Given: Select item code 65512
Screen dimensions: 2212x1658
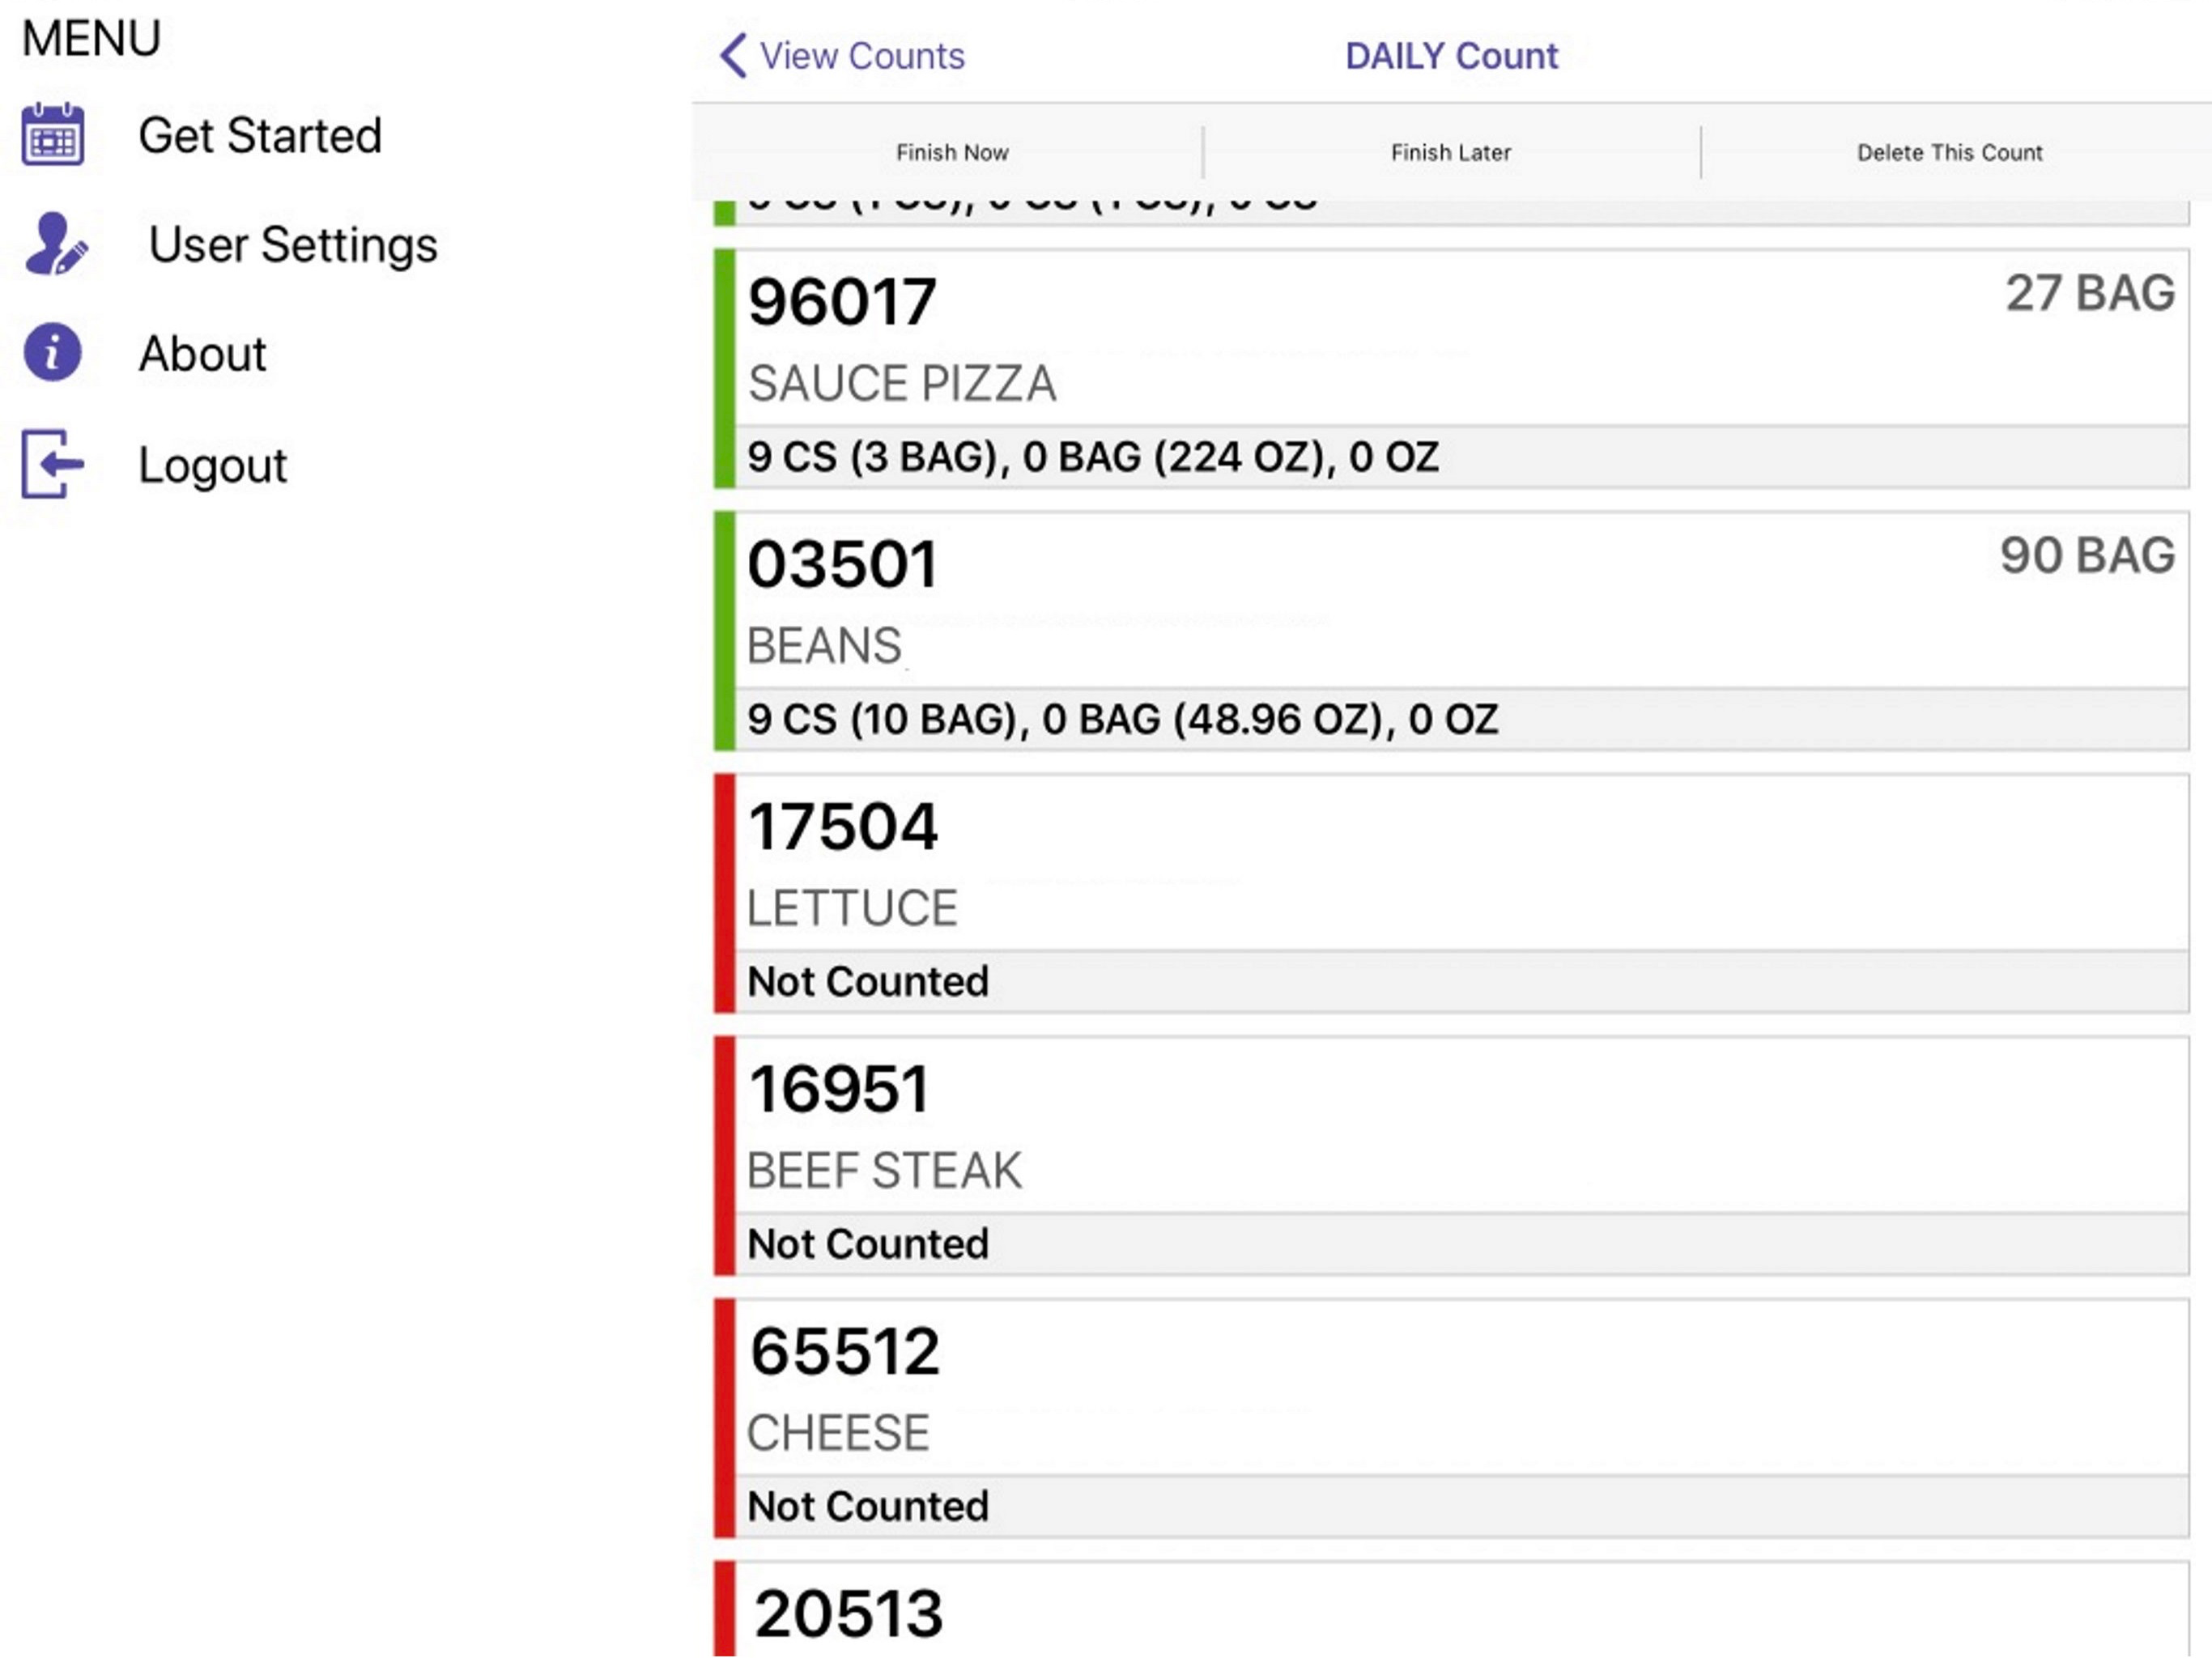Looking at the screenshot, I should pos(845,1351).
